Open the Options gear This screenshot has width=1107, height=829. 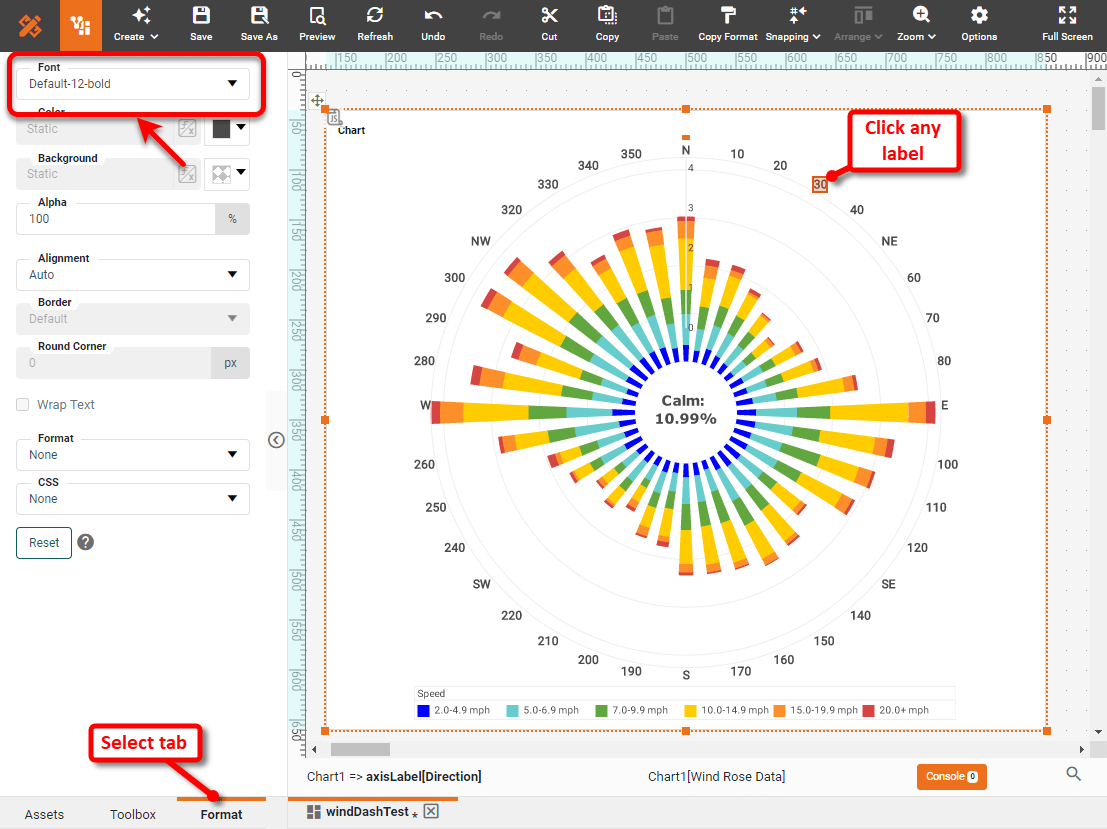(x=979, y=25)
